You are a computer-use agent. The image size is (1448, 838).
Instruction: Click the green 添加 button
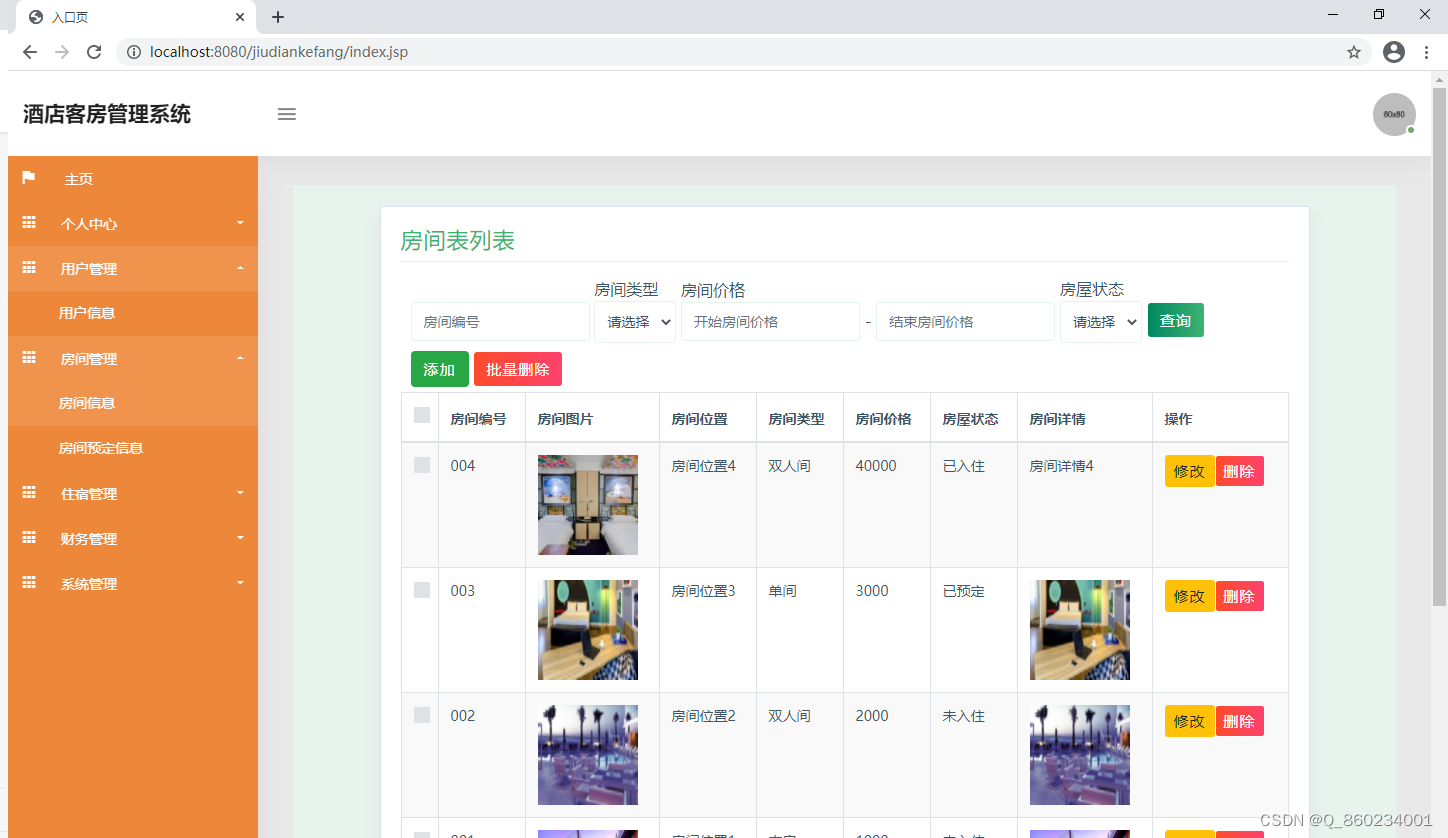440,369
